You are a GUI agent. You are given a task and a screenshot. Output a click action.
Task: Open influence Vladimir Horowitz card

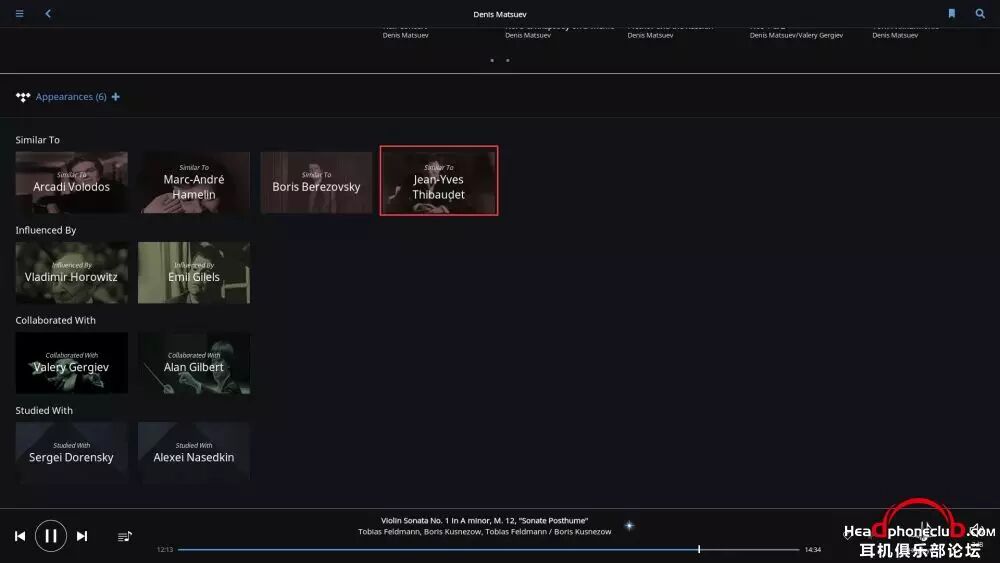[x=71, y=272]
